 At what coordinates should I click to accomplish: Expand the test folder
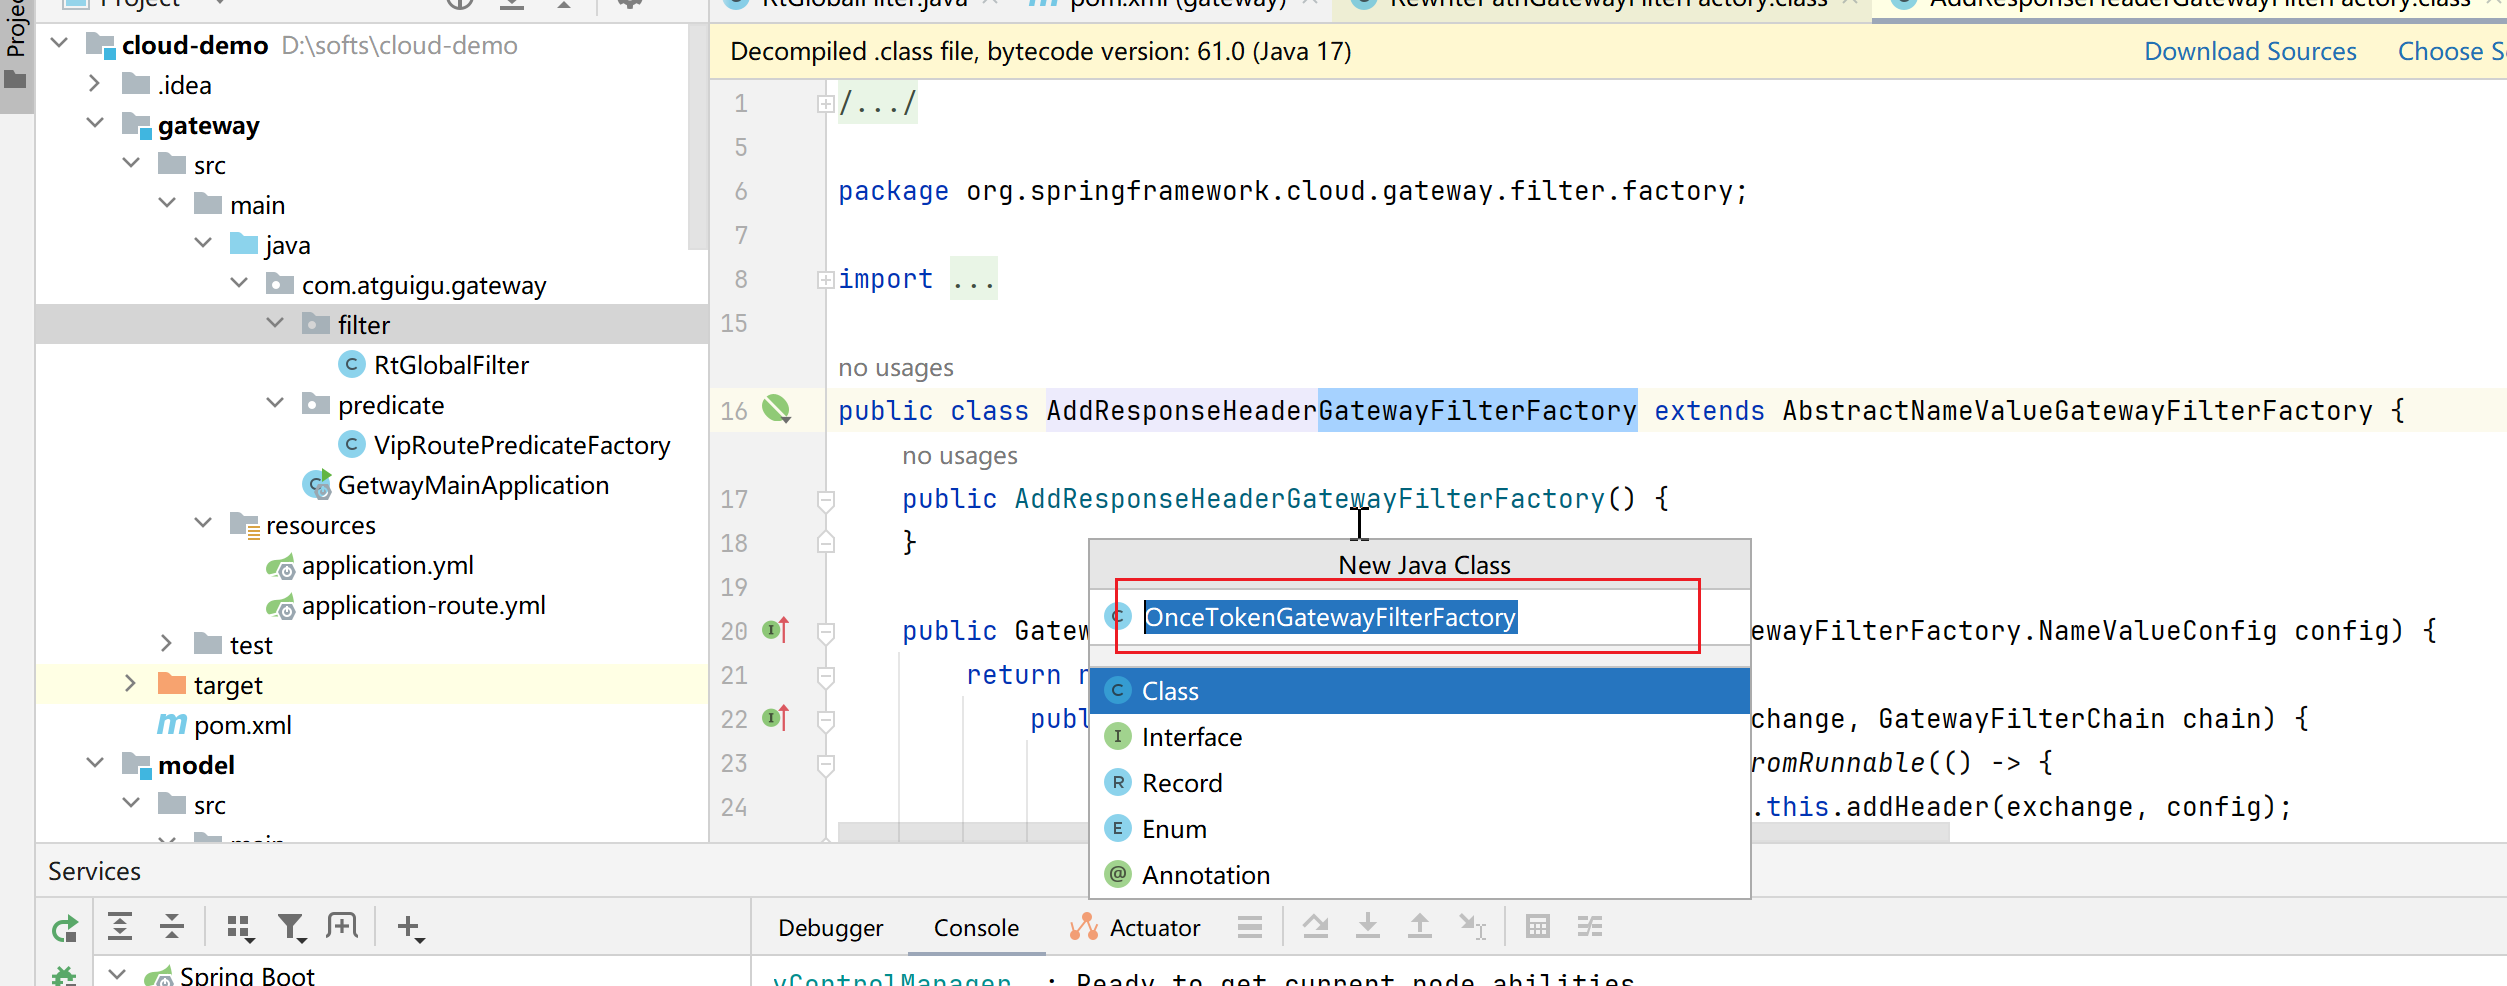[166, 643]
